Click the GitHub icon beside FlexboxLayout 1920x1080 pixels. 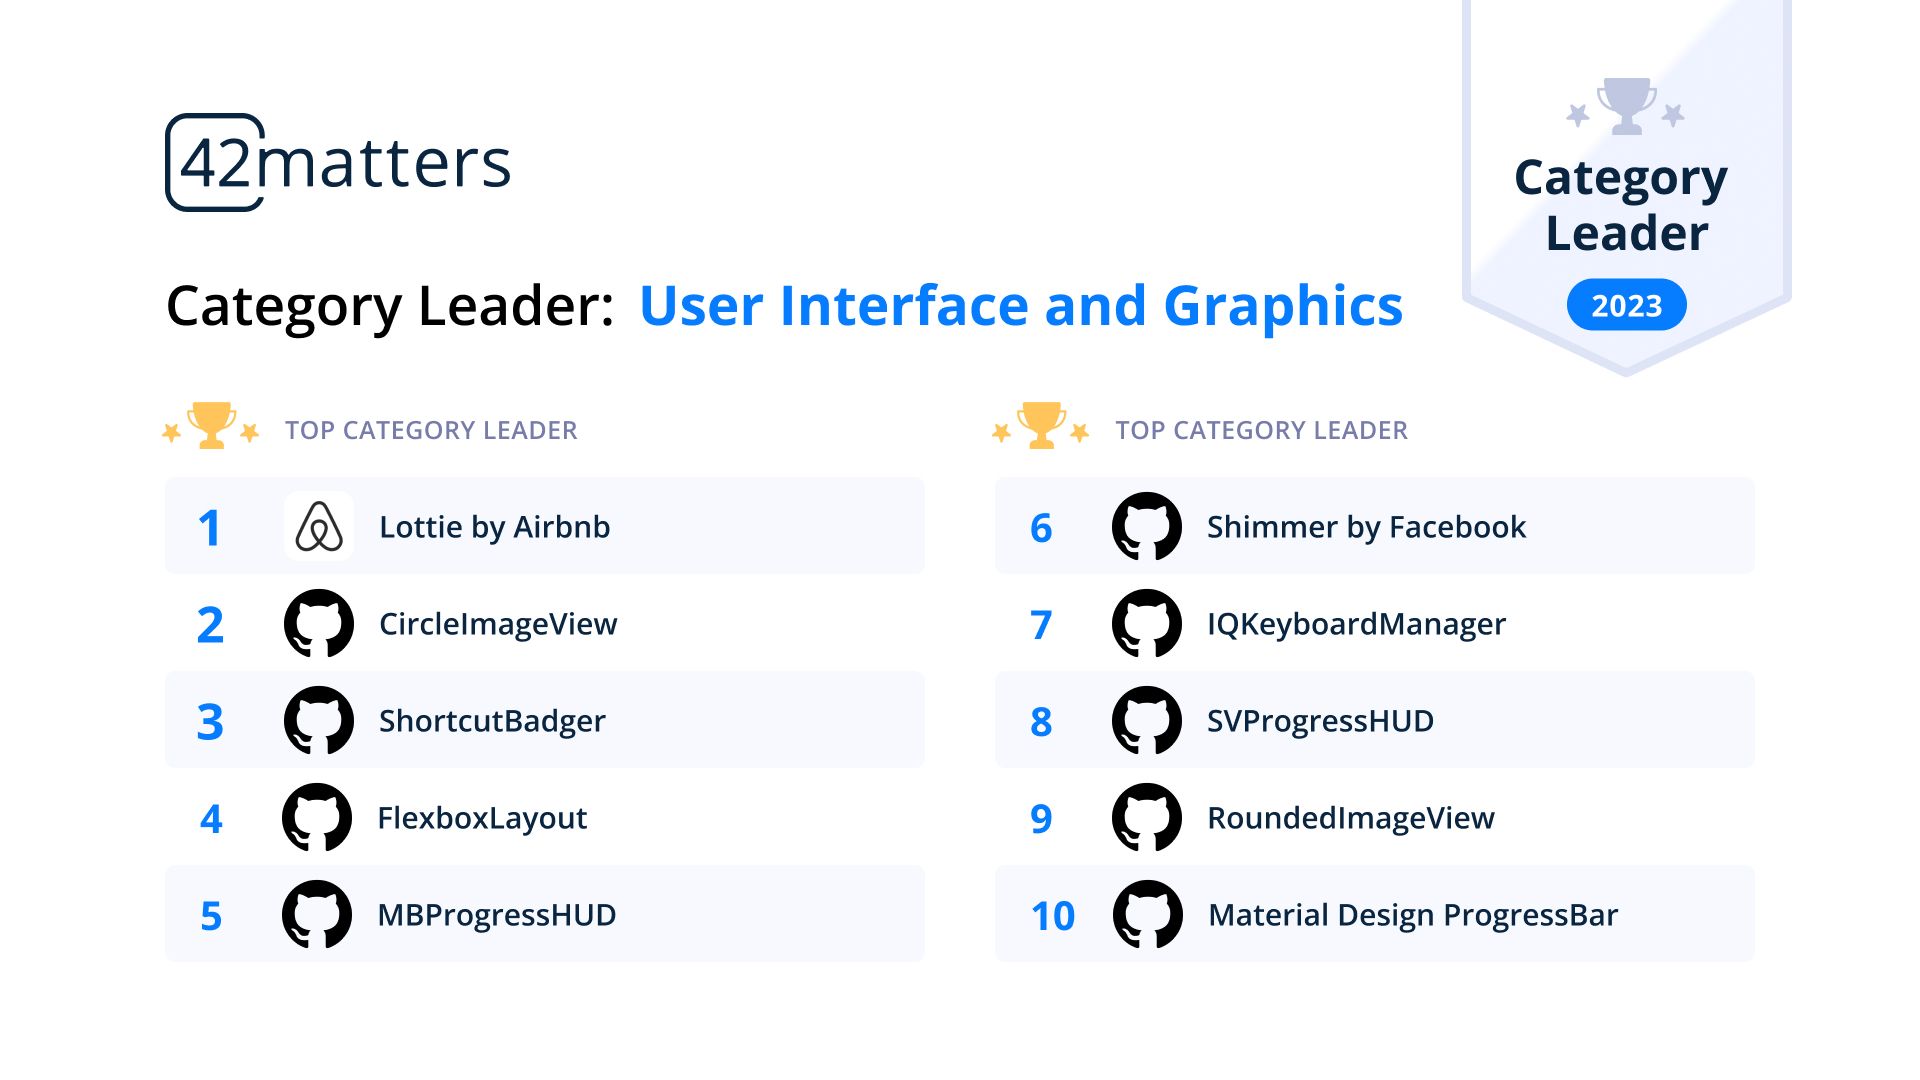click(x=317, y=817)
